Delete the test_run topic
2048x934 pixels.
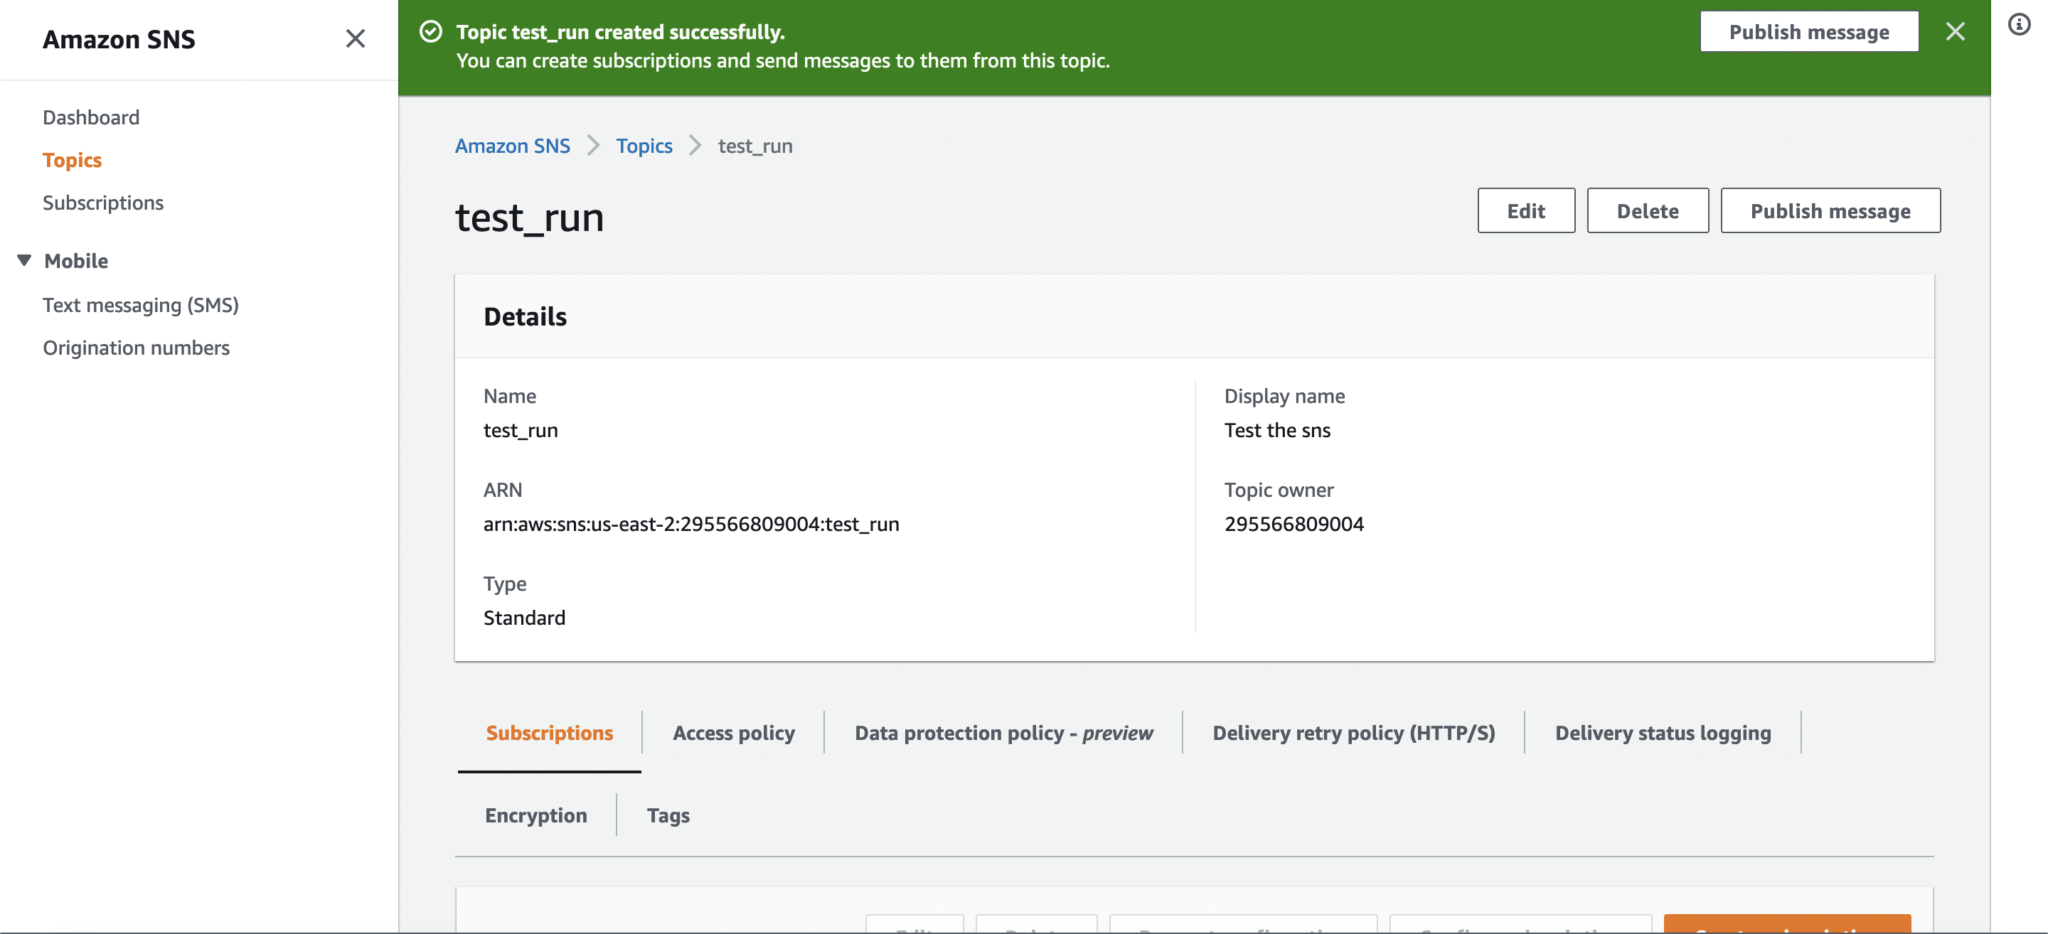(x=1647, y=210)
